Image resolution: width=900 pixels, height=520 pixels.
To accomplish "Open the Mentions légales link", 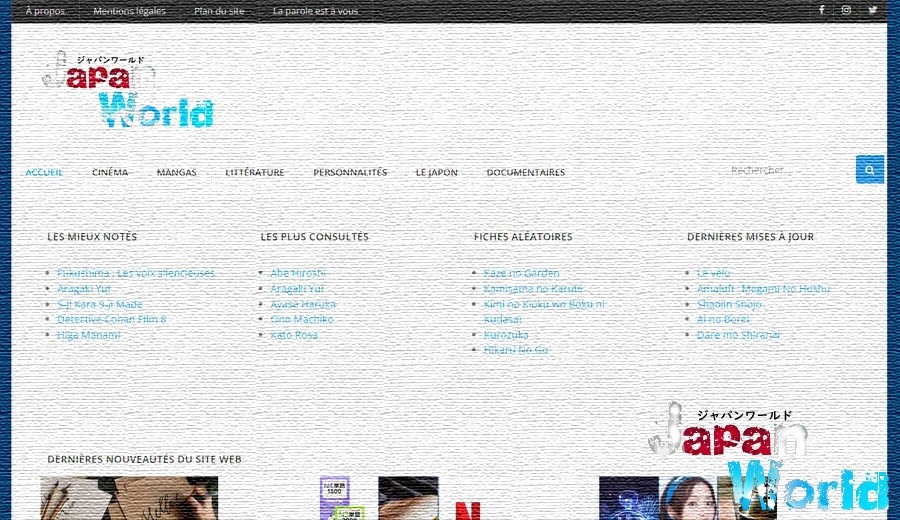I will click(129, 12).
